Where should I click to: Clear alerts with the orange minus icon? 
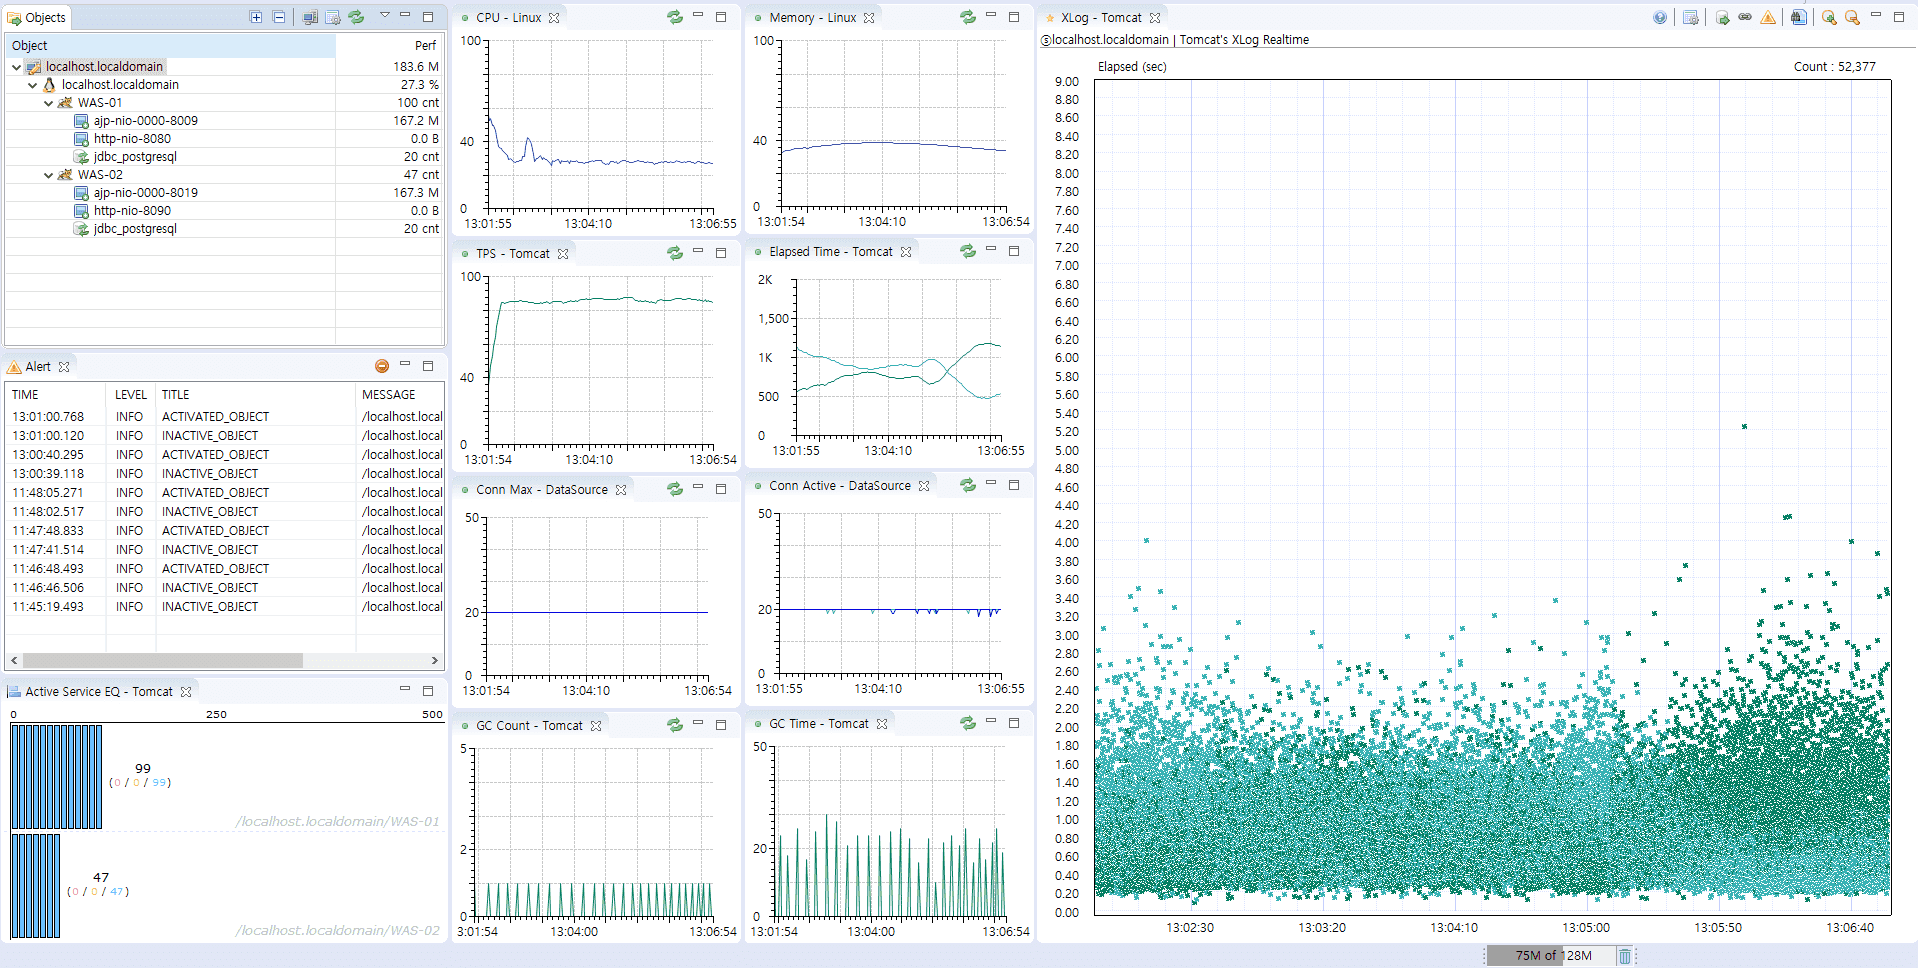pyautogui.click(x=381, y=366)
